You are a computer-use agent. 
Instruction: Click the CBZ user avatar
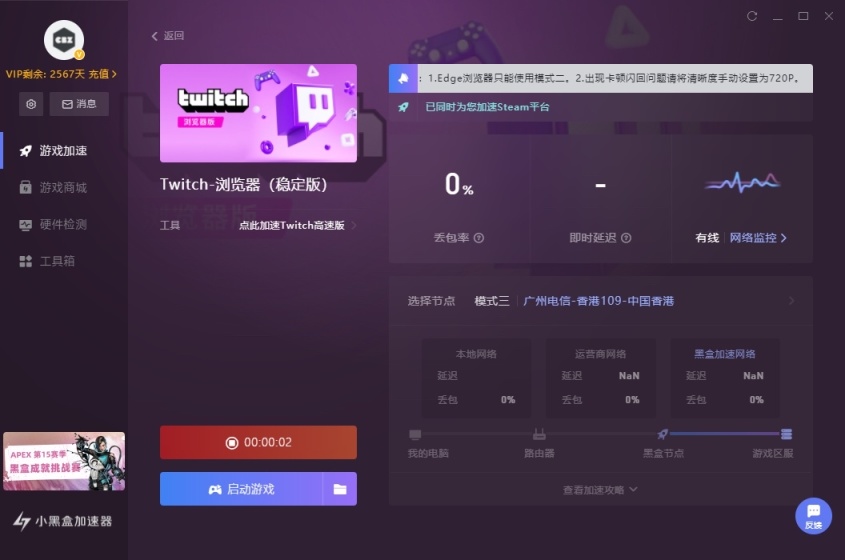tap(64, 40)
